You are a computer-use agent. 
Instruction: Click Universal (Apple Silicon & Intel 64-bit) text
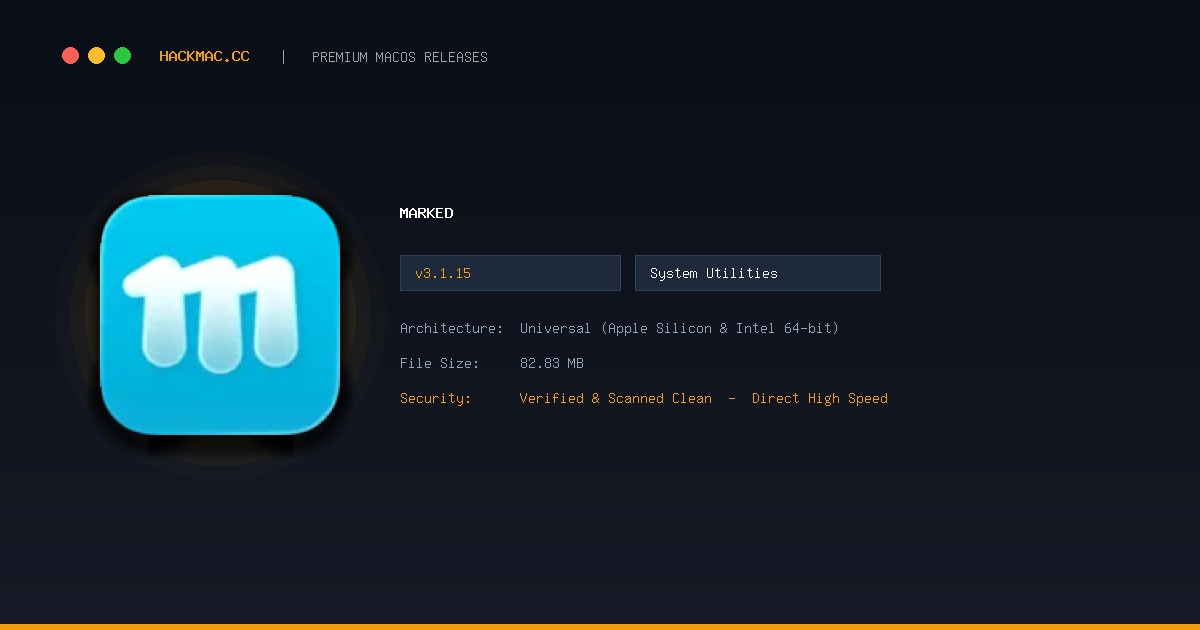pos(679,328)
